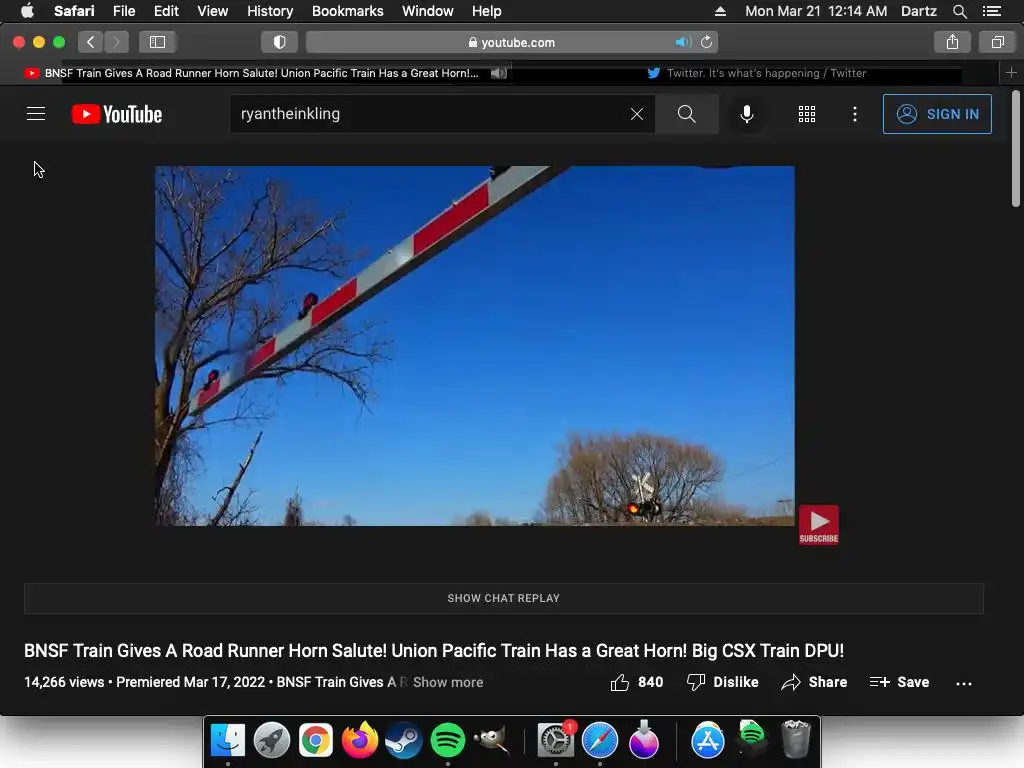Mute the YouTube tab's speaker icon
The image size is (1024, 768).
(498, 73)
